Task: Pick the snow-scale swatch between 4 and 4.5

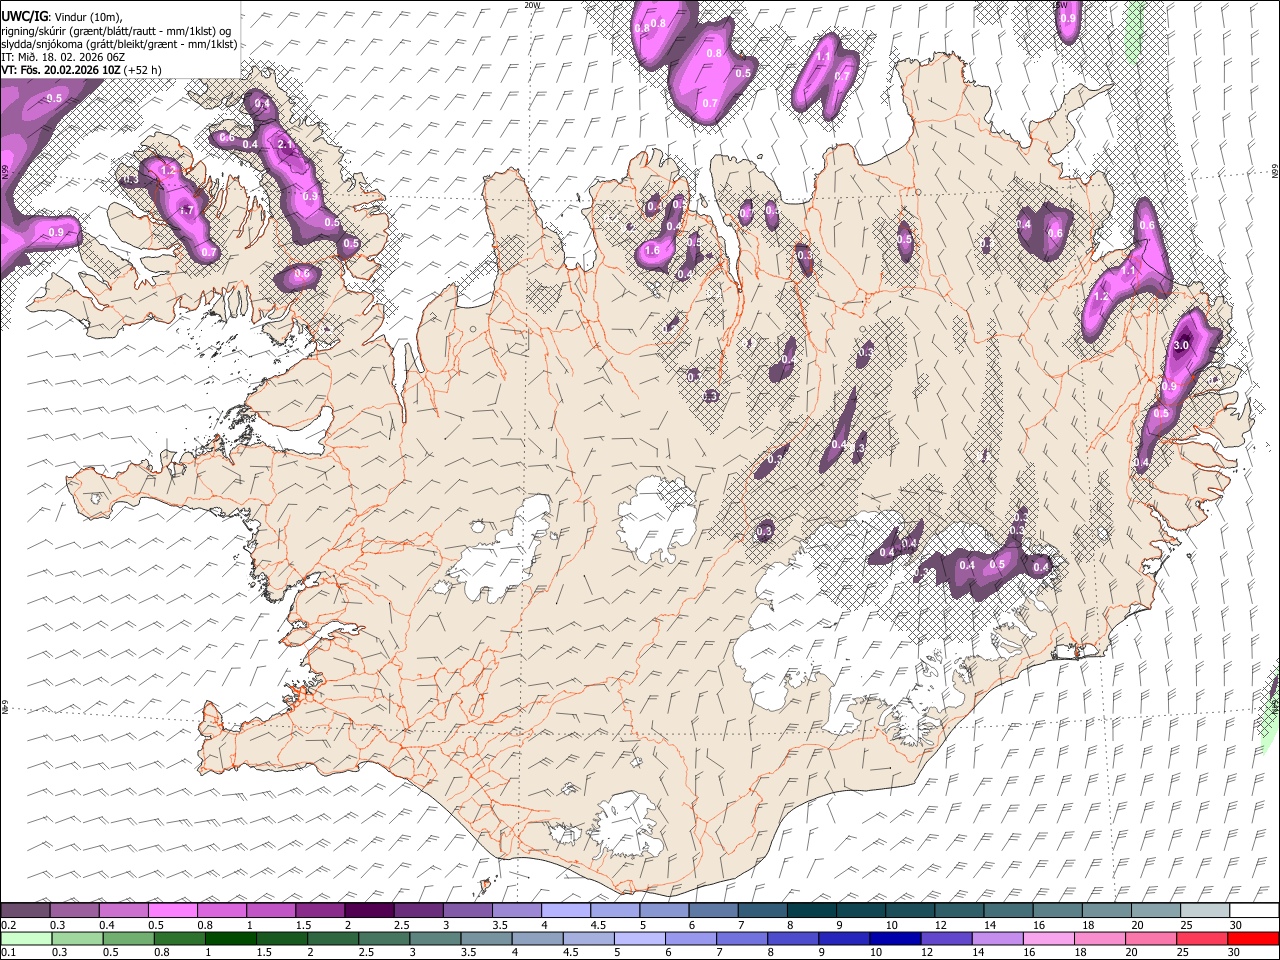Action: [566, 911]
